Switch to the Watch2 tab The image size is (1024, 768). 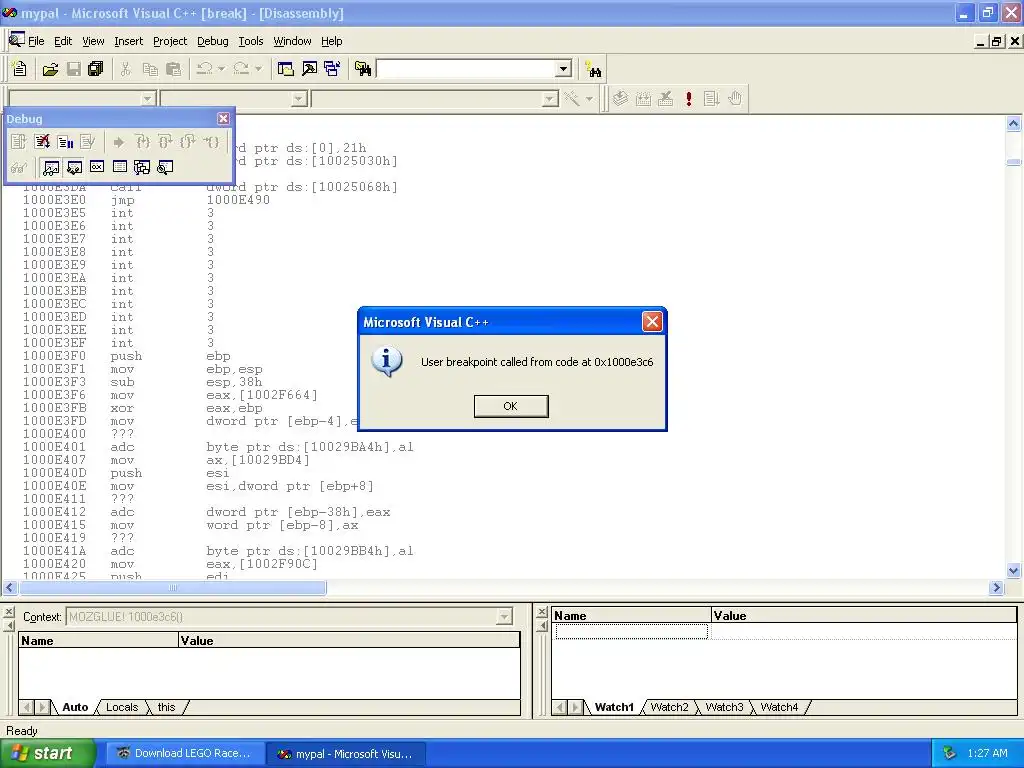coord(669,707)
